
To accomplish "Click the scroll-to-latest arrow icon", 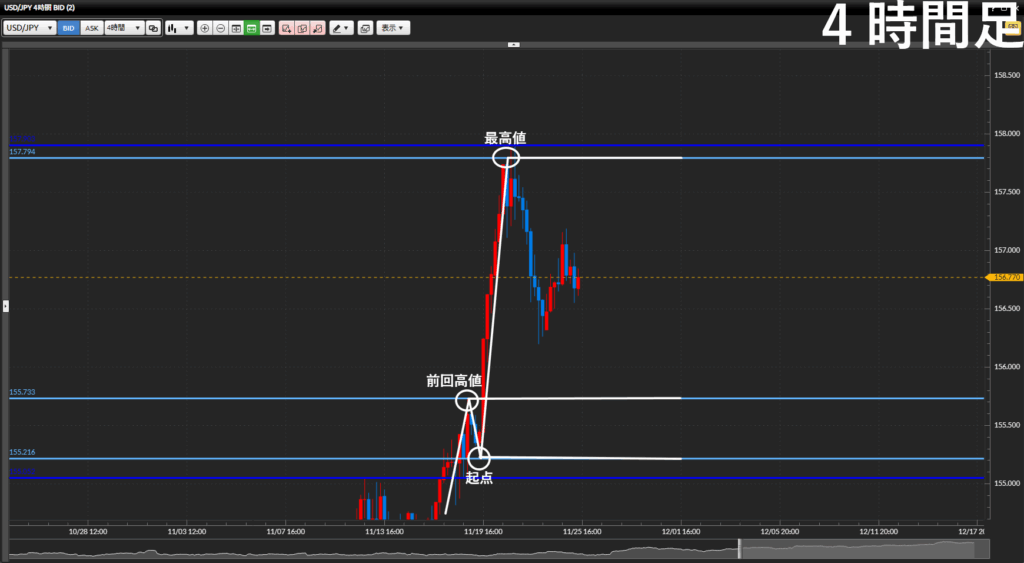I will [x=268, y=28].
